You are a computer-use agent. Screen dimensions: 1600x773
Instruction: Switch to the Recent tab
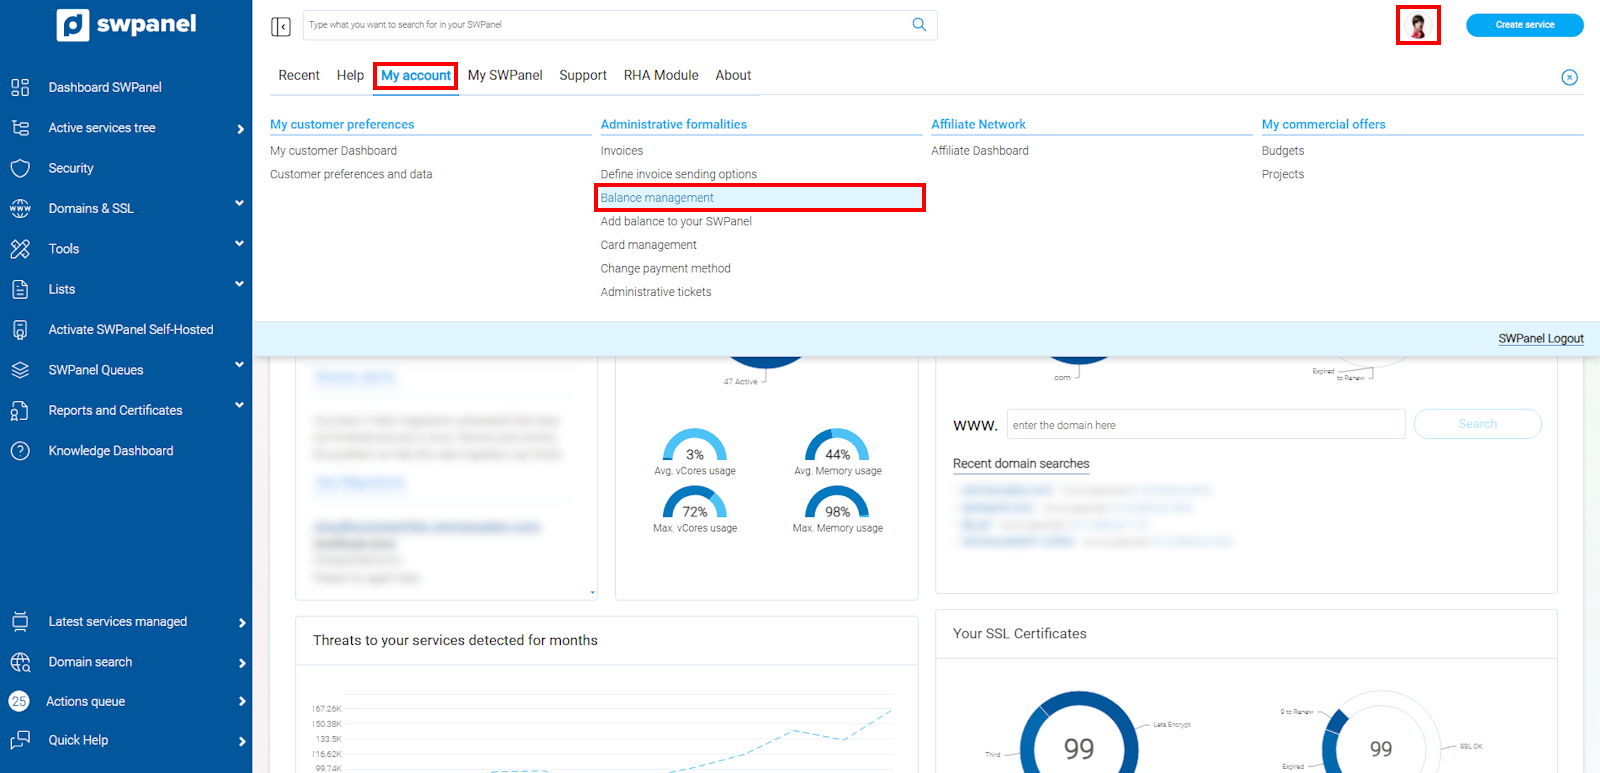pos(299,75)
